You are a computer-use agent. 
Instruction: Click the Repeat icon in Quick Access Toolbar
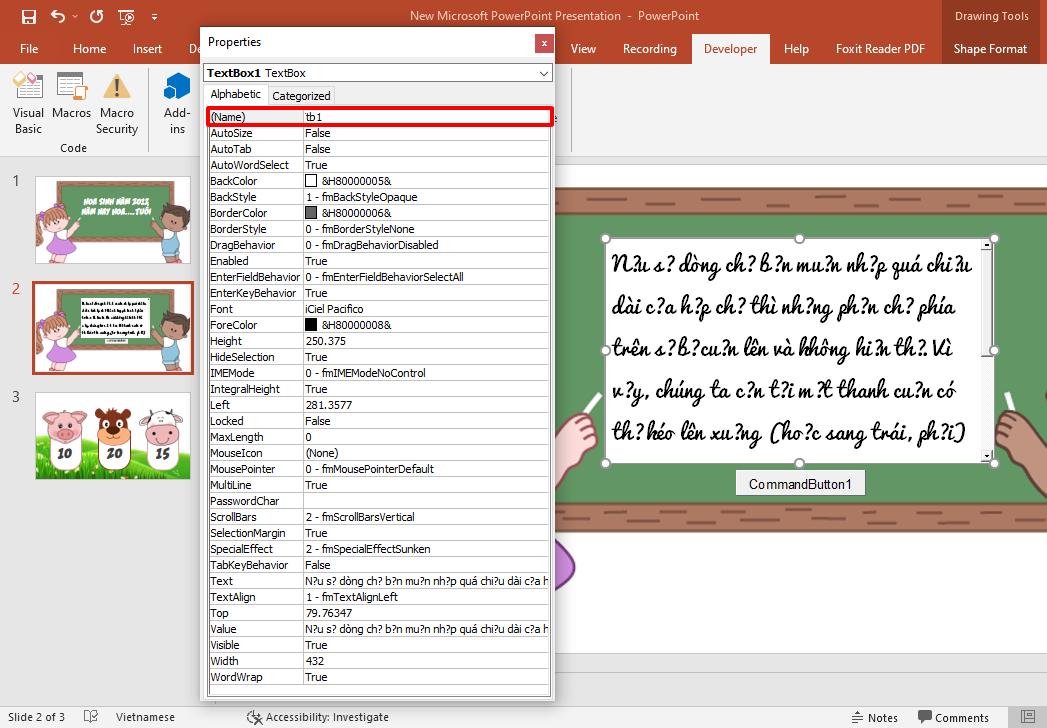click(x=94, y=16)
